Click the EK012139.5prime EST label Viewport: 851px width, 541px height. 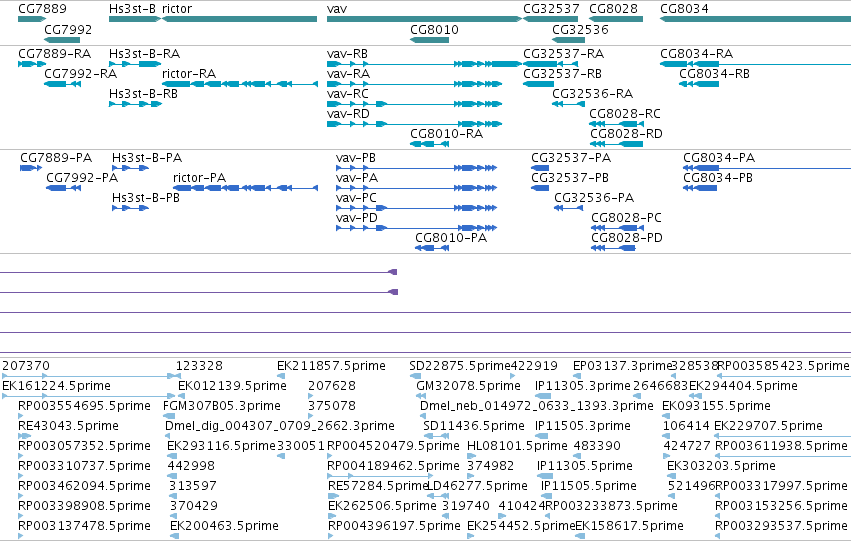pos(232,386)
